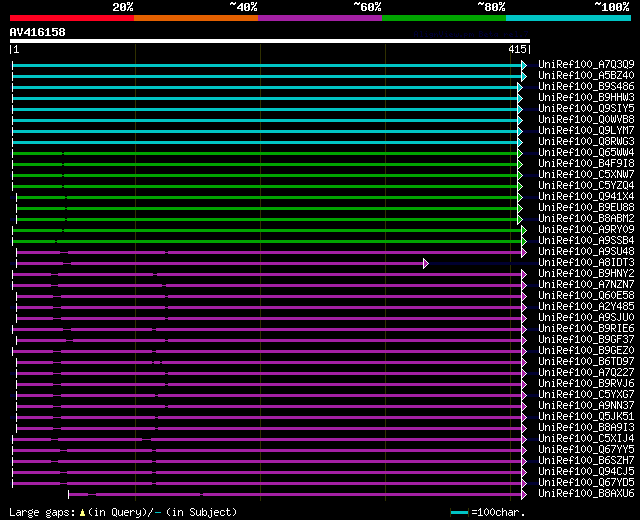Select the text UniRef100_A9SSB4

coord(586,241)
